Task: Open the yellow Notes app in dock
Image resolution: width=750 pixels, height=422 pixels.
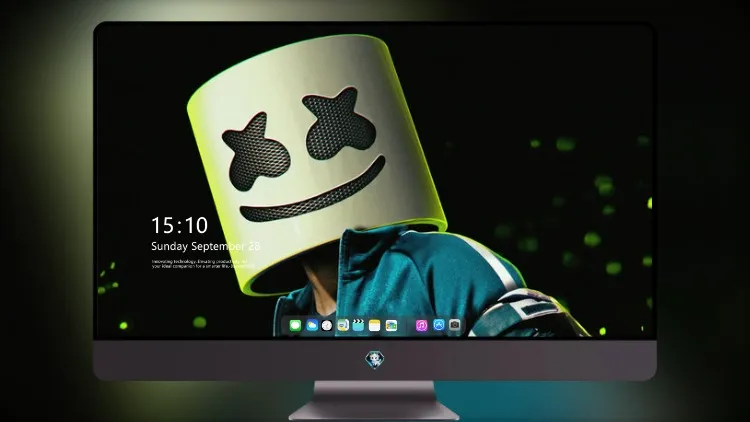Action: [x=375, y=325]
